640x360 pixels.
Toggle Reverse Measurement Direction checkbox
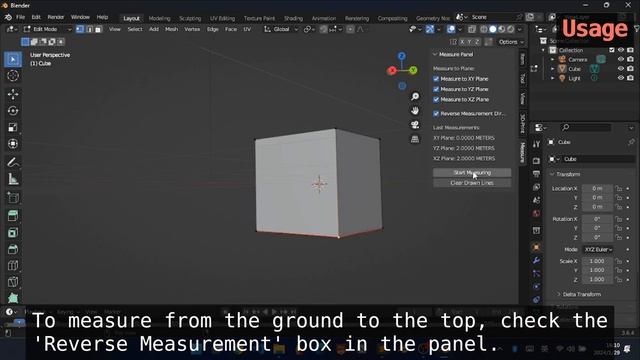(436, 113)
